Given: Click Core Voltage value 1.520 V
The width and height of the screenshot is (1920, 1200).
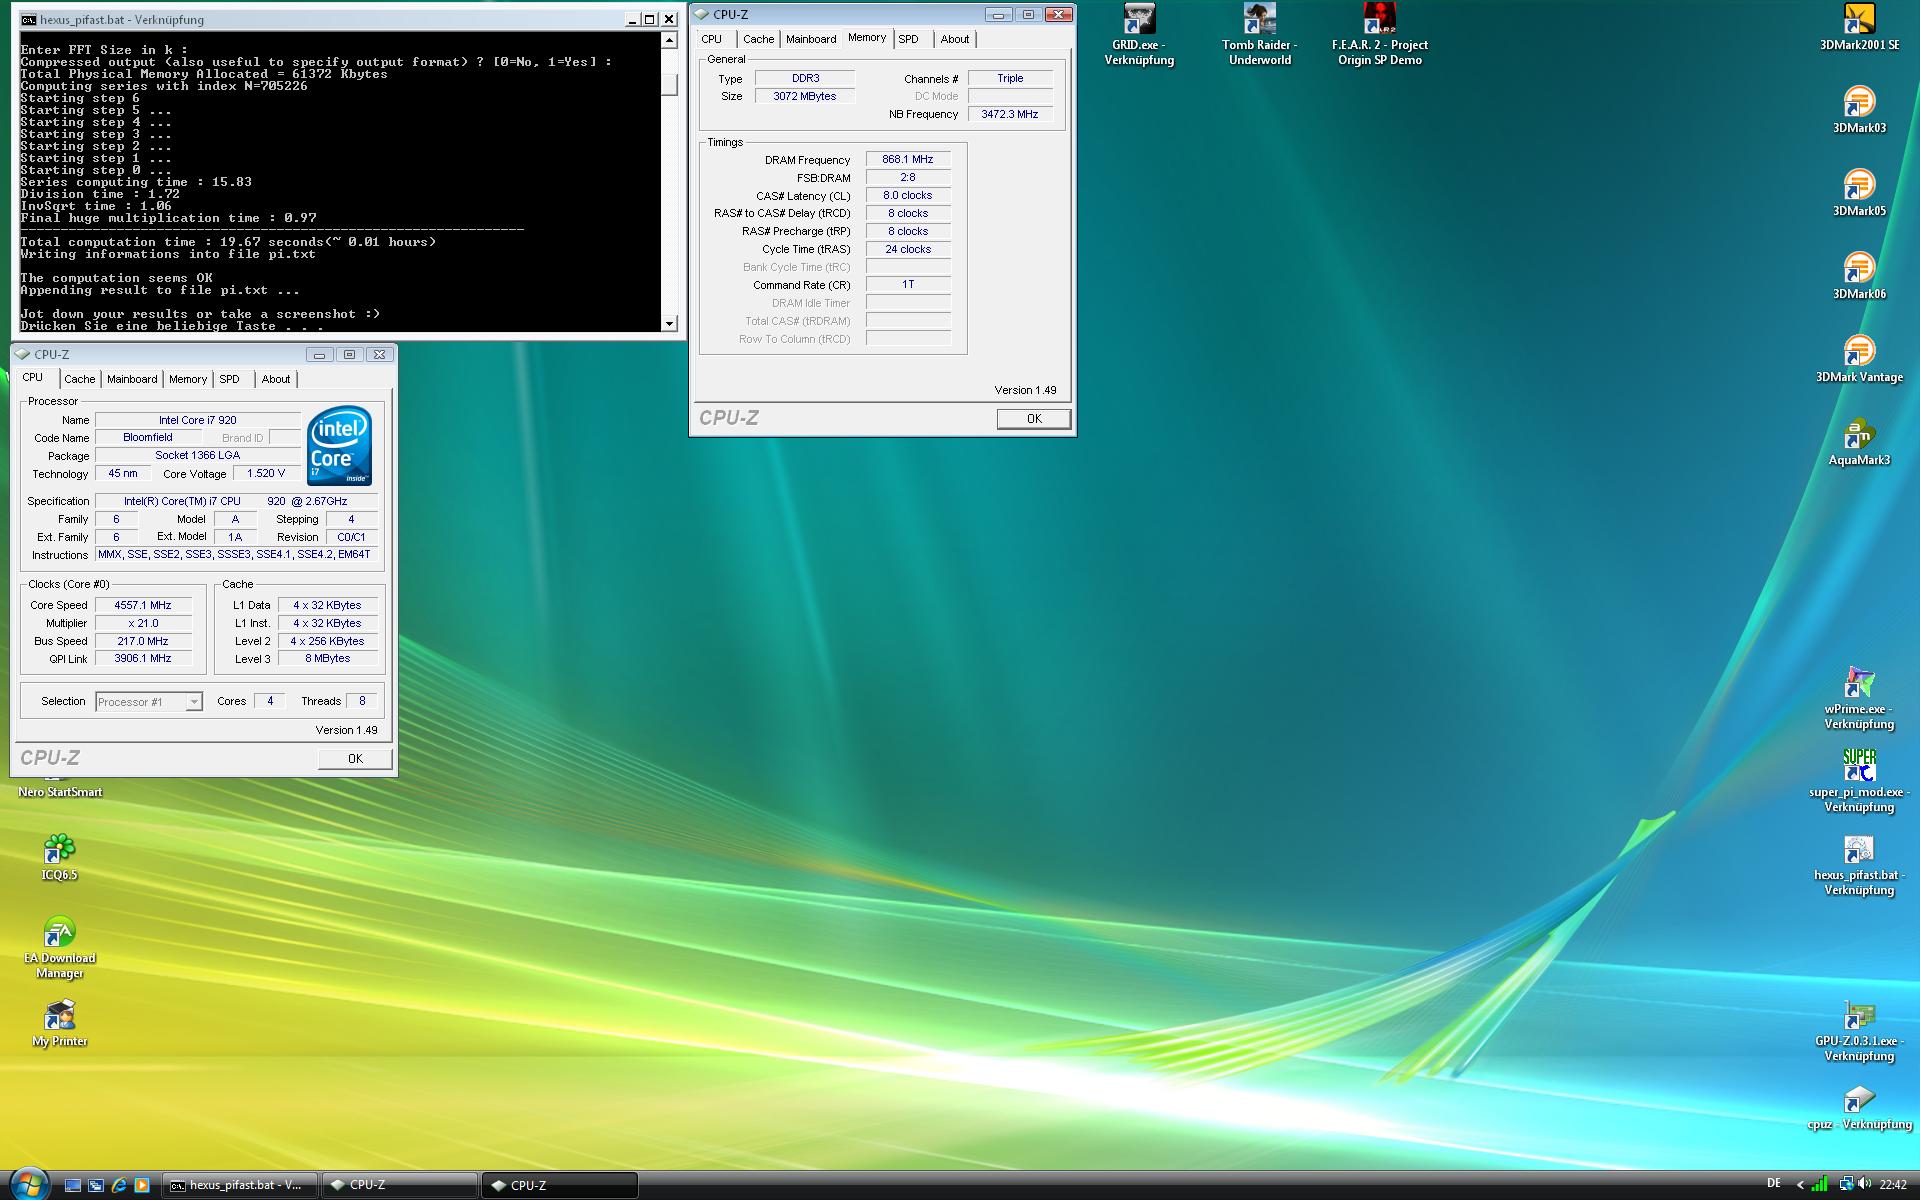Looking at the screenshot, I should (x=266, y=474).
